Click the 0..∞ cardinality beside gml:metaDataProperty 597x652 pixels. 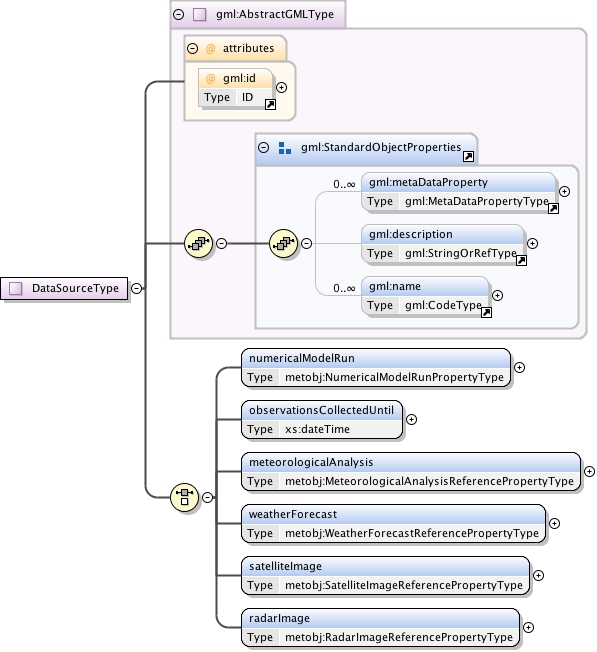pyautogui.click(x=344, y=184)
